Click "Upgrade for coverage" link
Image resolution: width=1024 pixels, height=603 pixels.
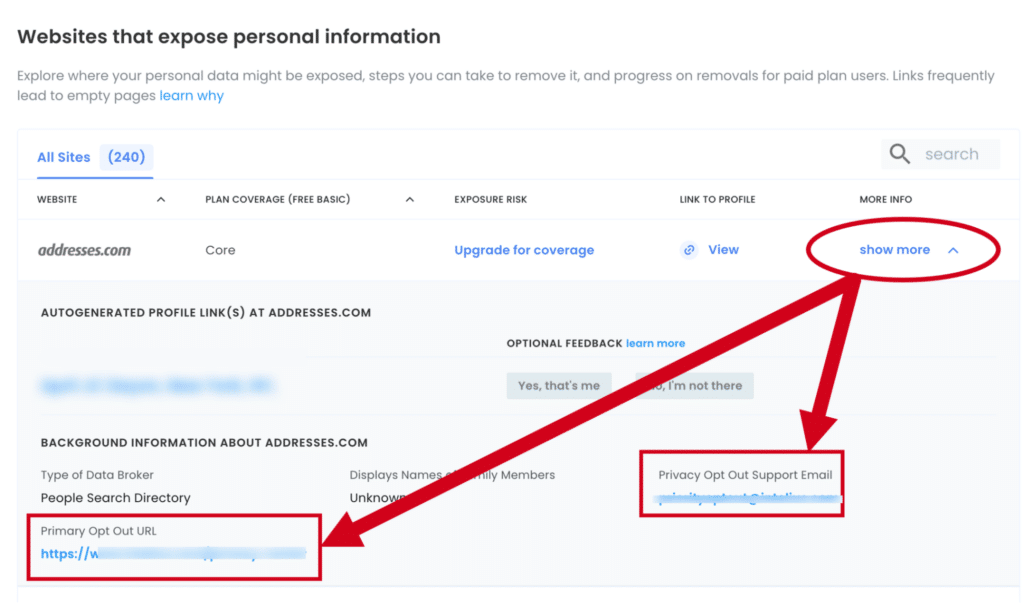[x=524, y=250]
